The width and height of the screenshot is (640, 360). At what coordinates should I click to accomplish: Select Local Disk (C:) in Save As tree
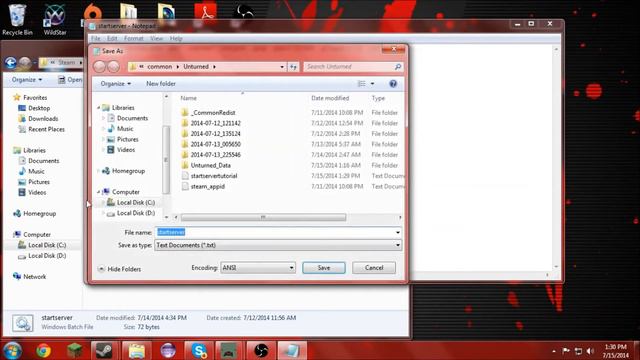tap(131, 202)
